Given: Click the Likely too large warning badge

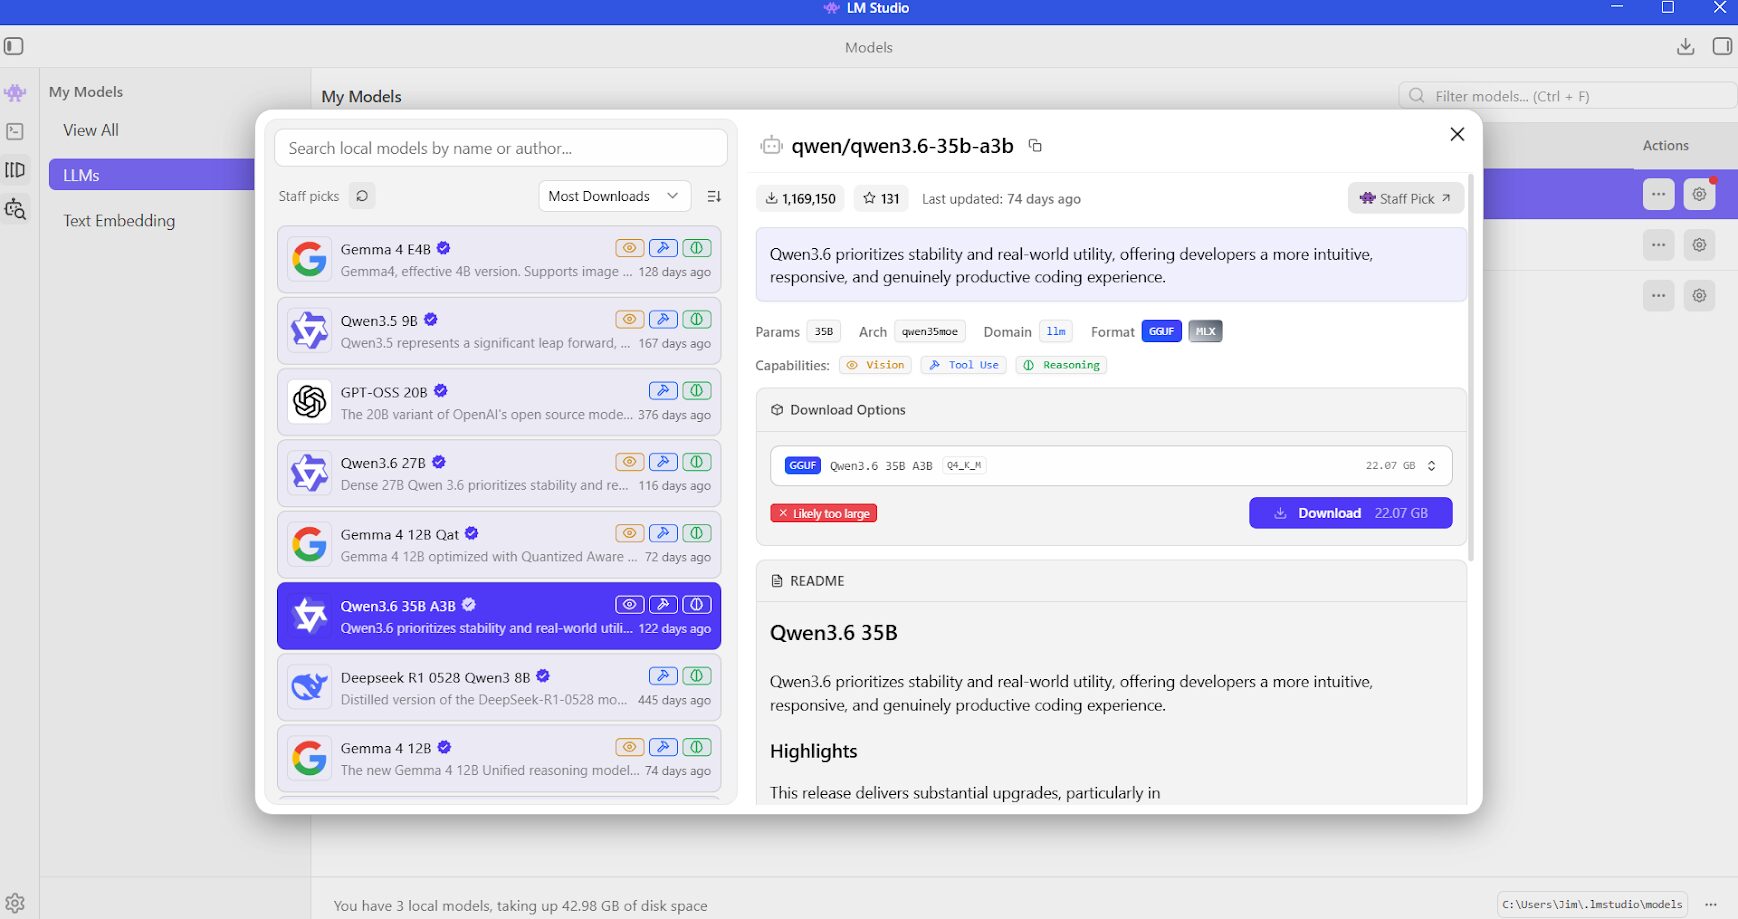Looking at the screenshot, I should click(x=823, y=513).
